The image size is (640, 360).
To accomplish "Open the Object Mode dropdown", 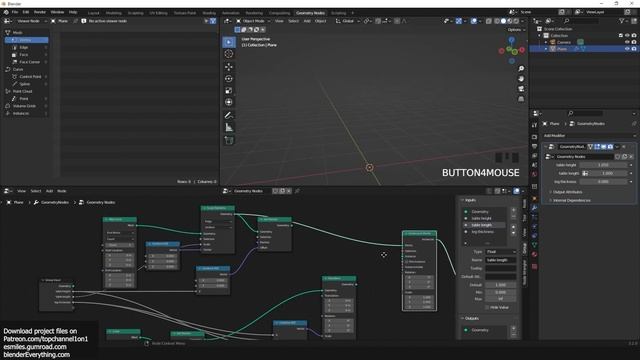I will (x=253, y=21).
